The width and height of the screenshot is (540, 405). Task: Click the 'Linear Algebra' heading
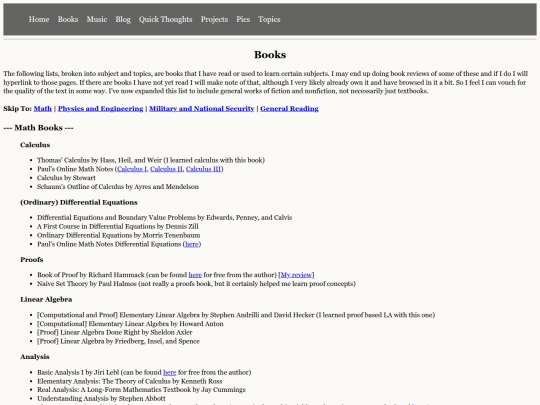[x=46, y=299]
